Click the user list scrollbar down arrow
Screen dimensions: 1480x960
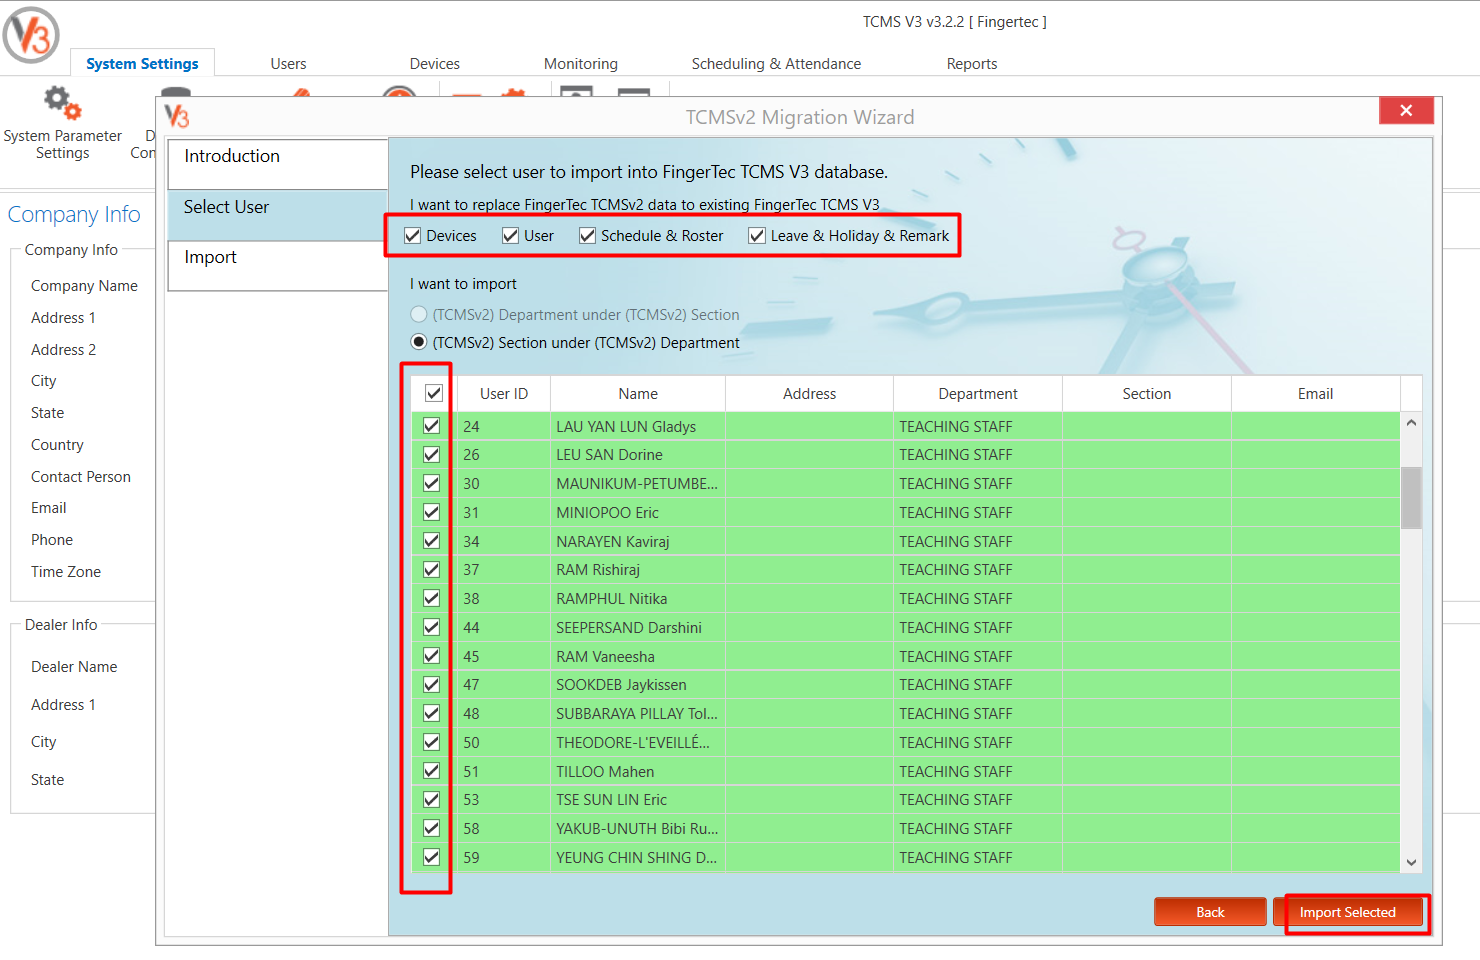point(1411,862)
